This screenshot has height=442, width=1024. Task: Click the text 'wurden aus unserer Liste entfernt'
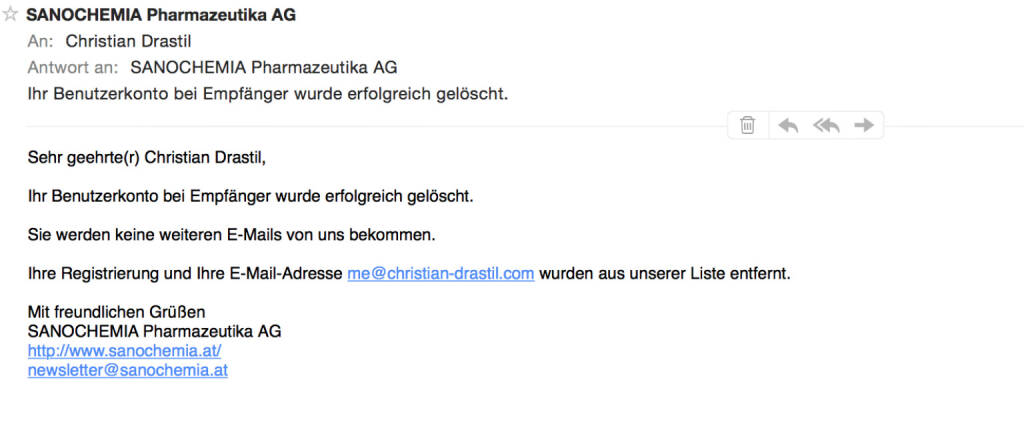coord(664,273)
